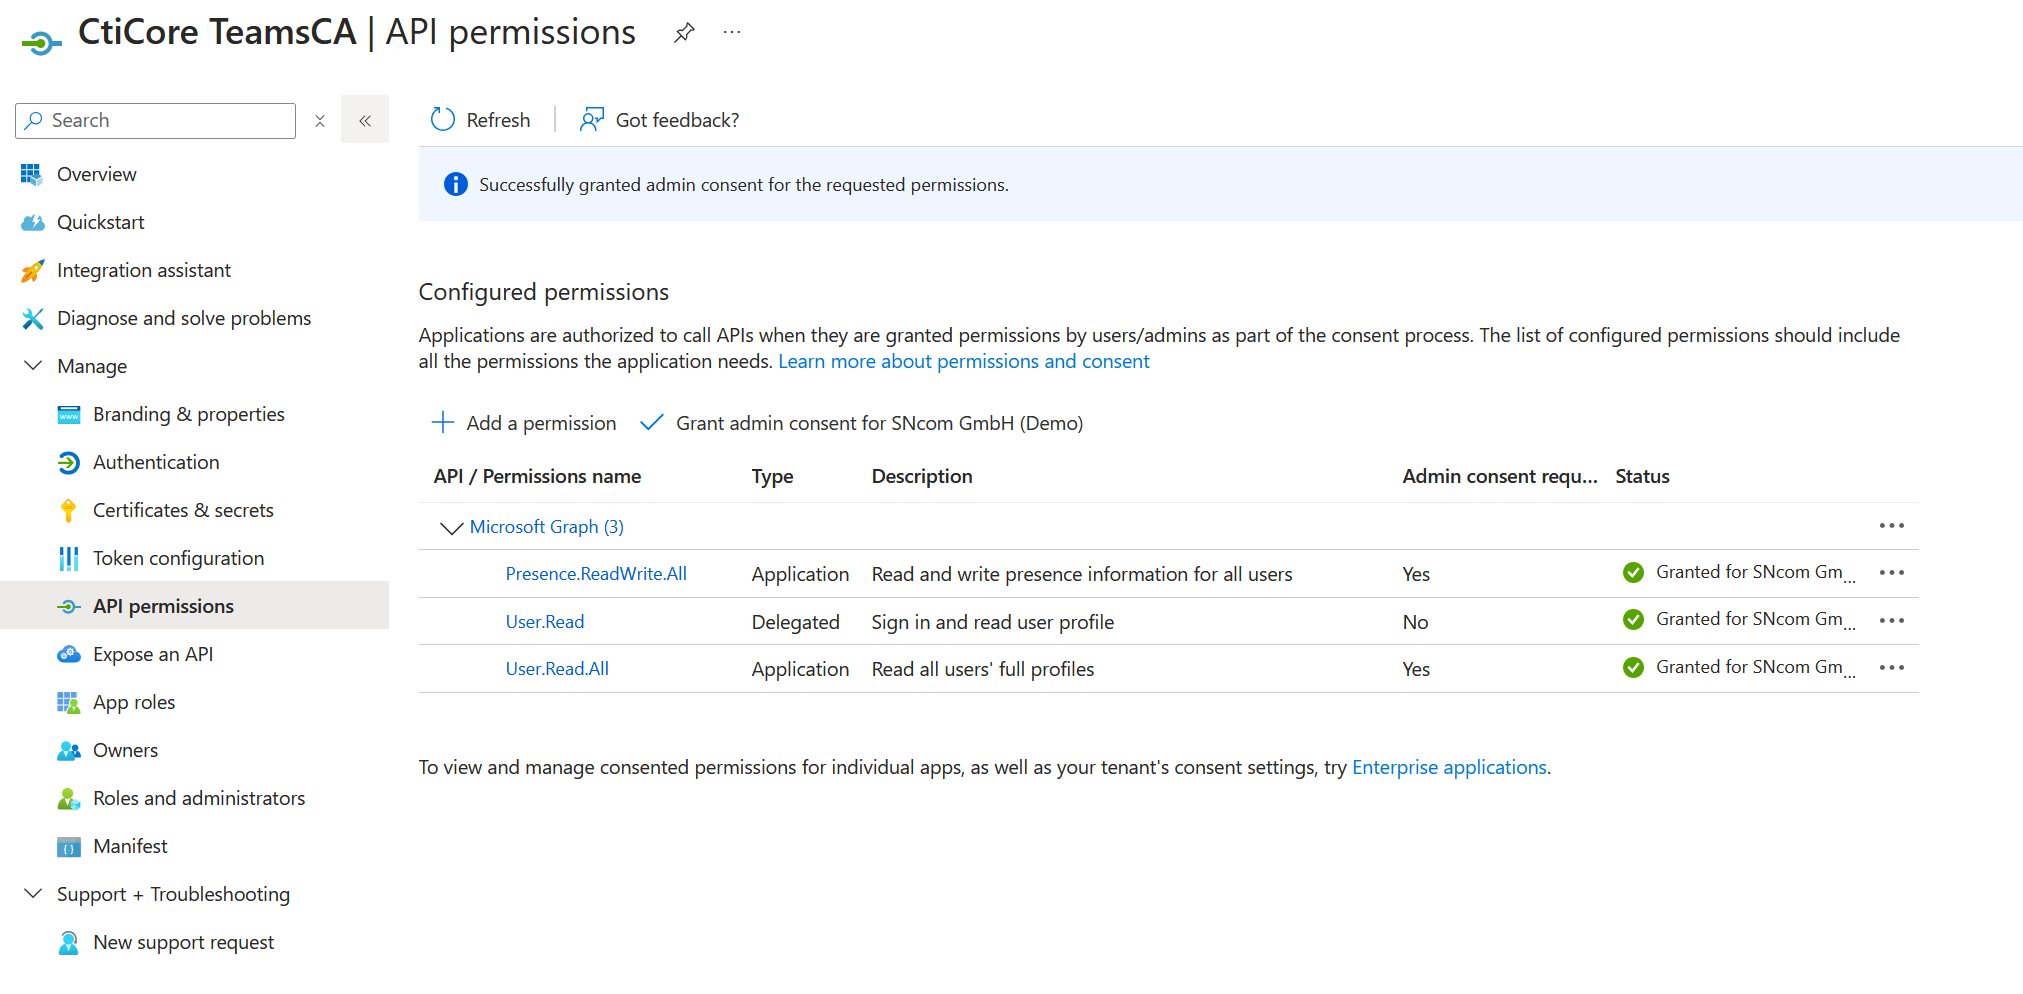Collapse the Manage section in sidebar
The height and width of the screenshot is (994, 2023).
coord(33,366)
